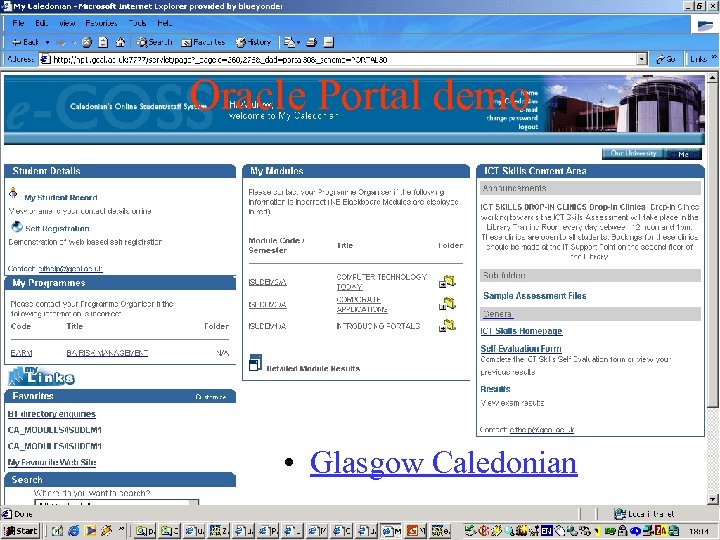Open the File menu
720x540 pixels.
coord(18,23)
